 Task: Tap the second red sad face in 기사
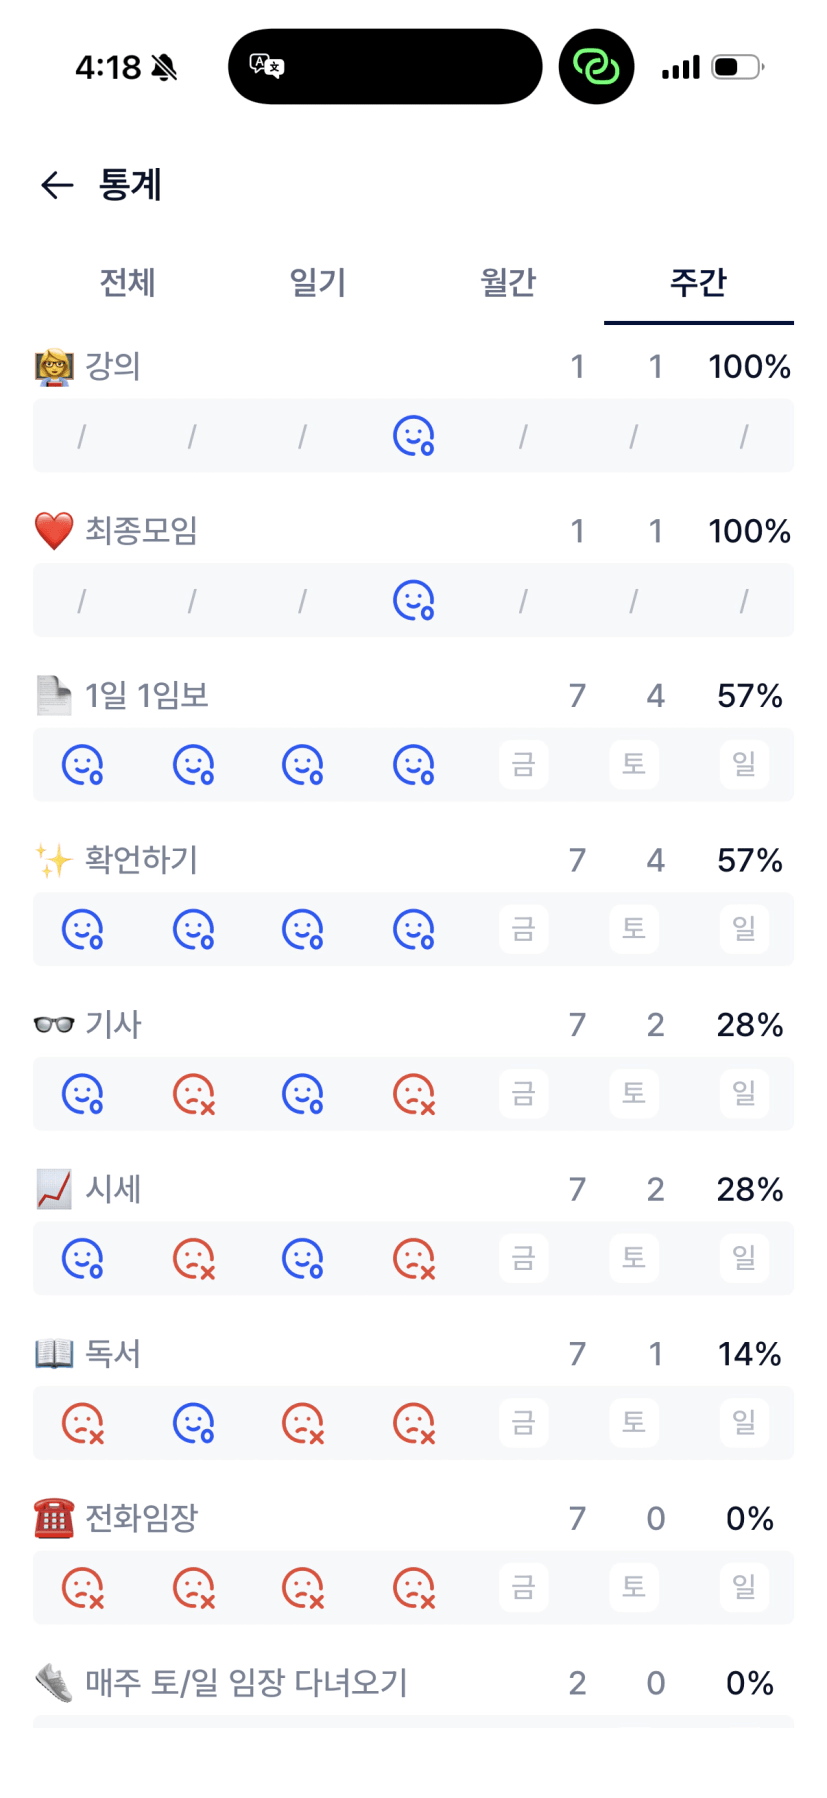[x=413, y=1094]
